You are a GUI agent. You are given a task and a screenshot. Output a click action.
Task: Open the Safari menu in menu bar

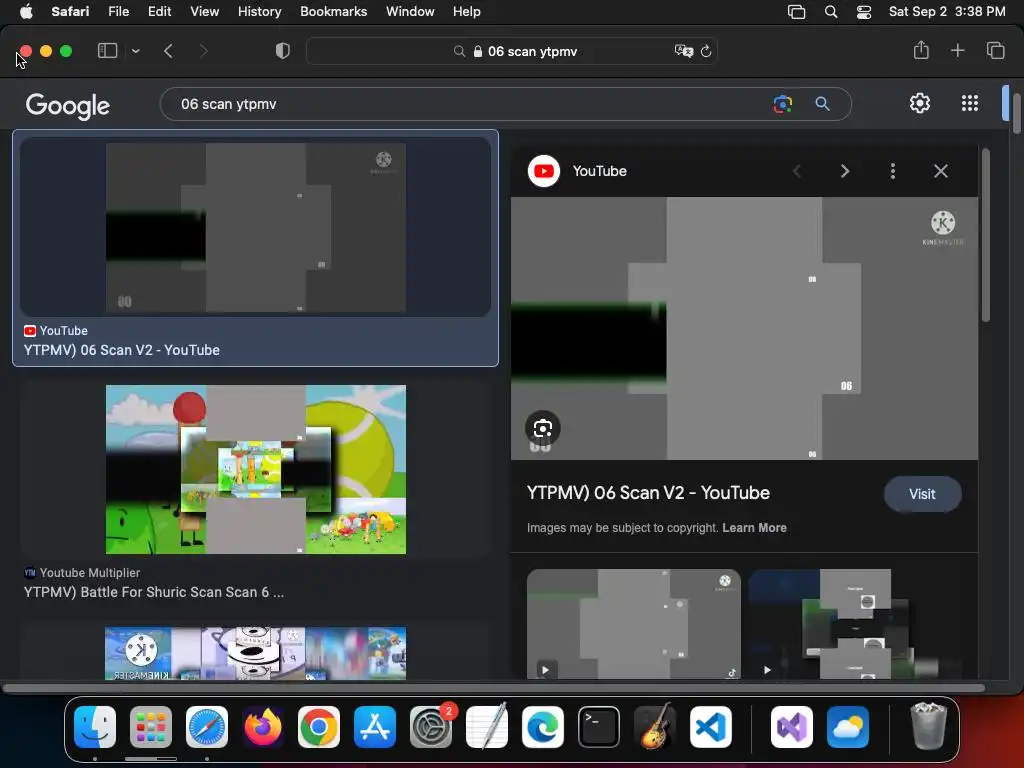point(70,11)
